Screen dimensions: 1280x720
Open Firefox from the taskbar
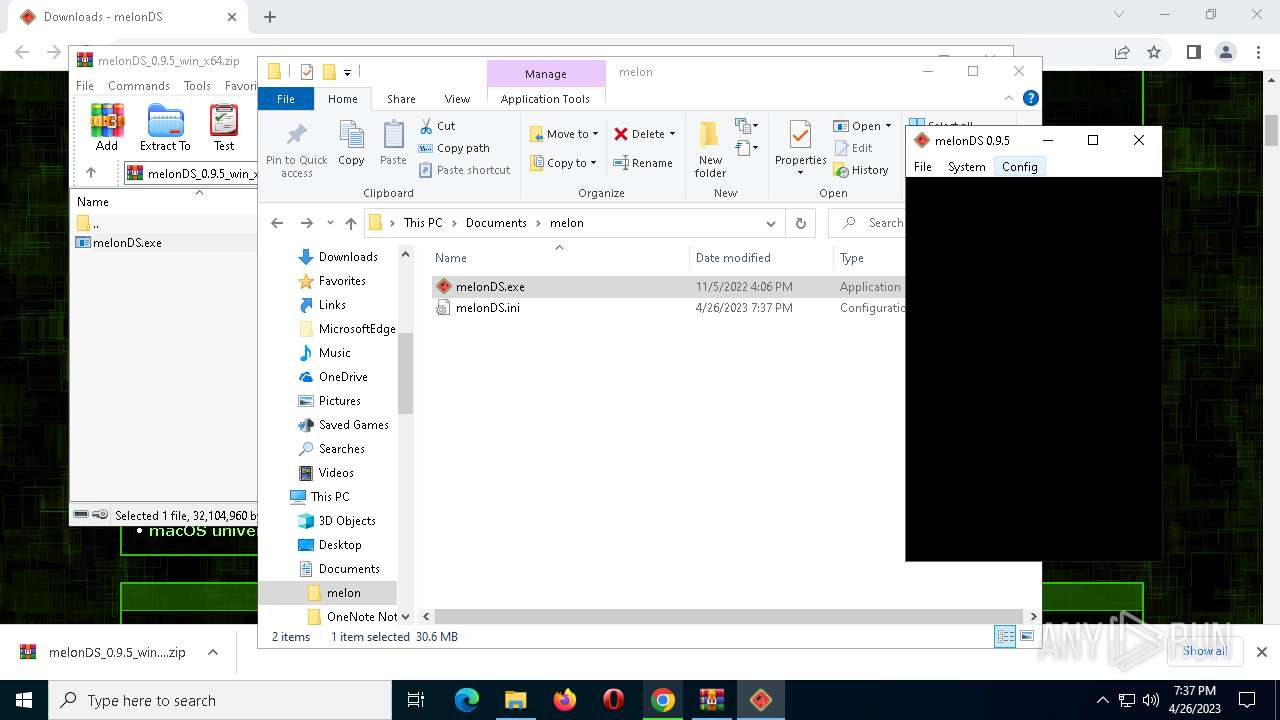pyautogui.click(x=565, y=700)
